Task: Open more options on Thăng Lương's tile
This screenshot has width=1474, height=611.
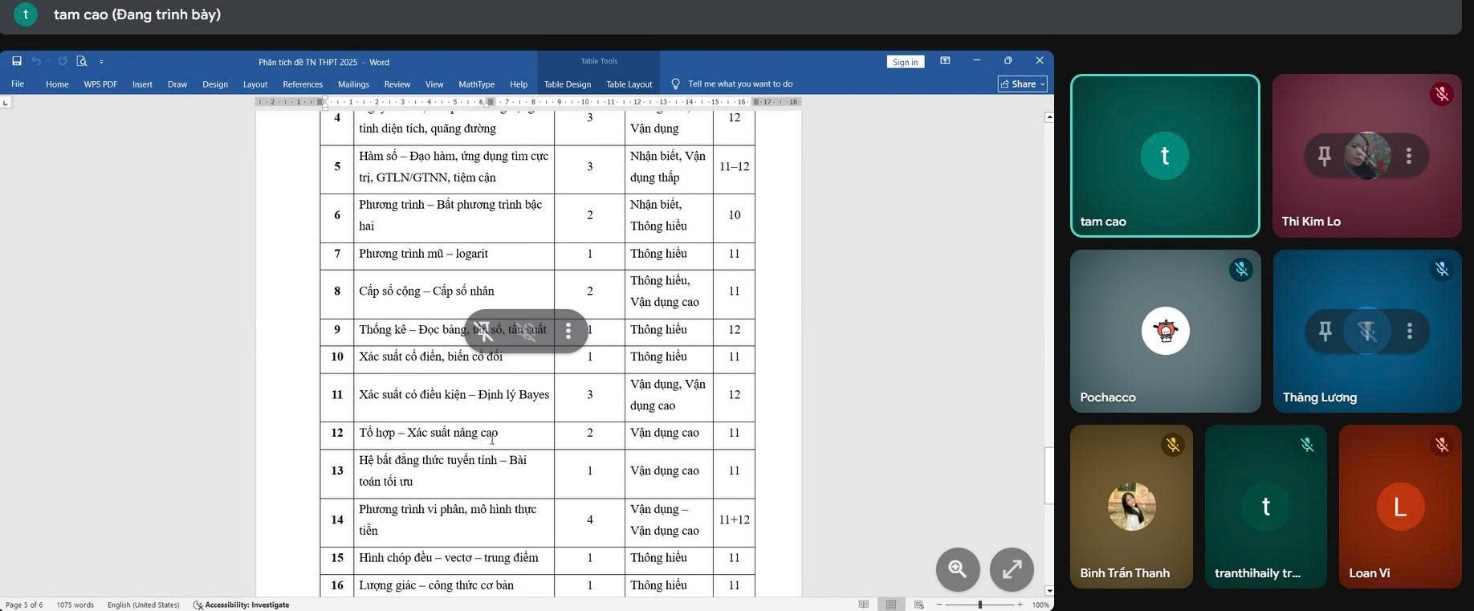Action: (1409, 331)
